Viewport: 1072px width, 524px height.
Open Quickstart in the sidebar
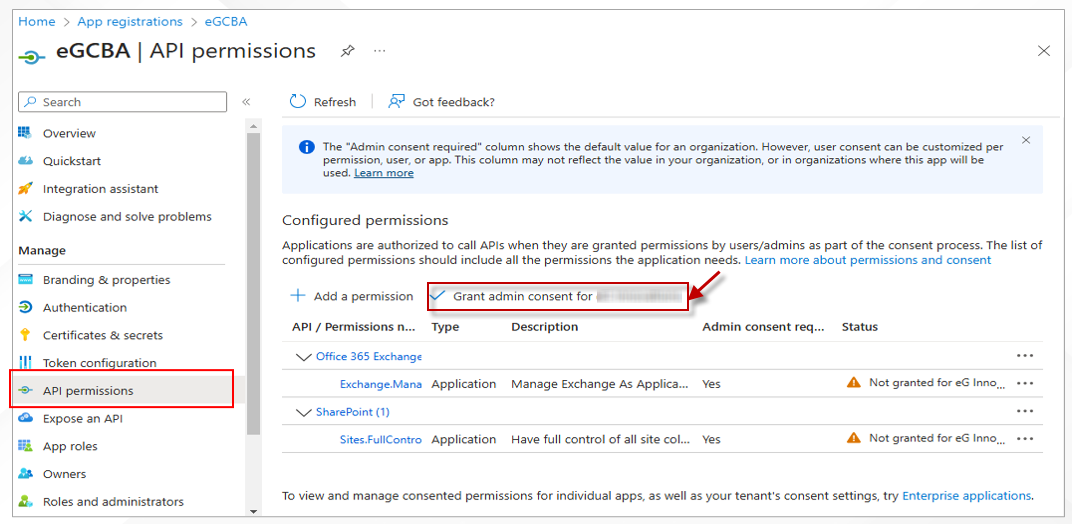72,161
